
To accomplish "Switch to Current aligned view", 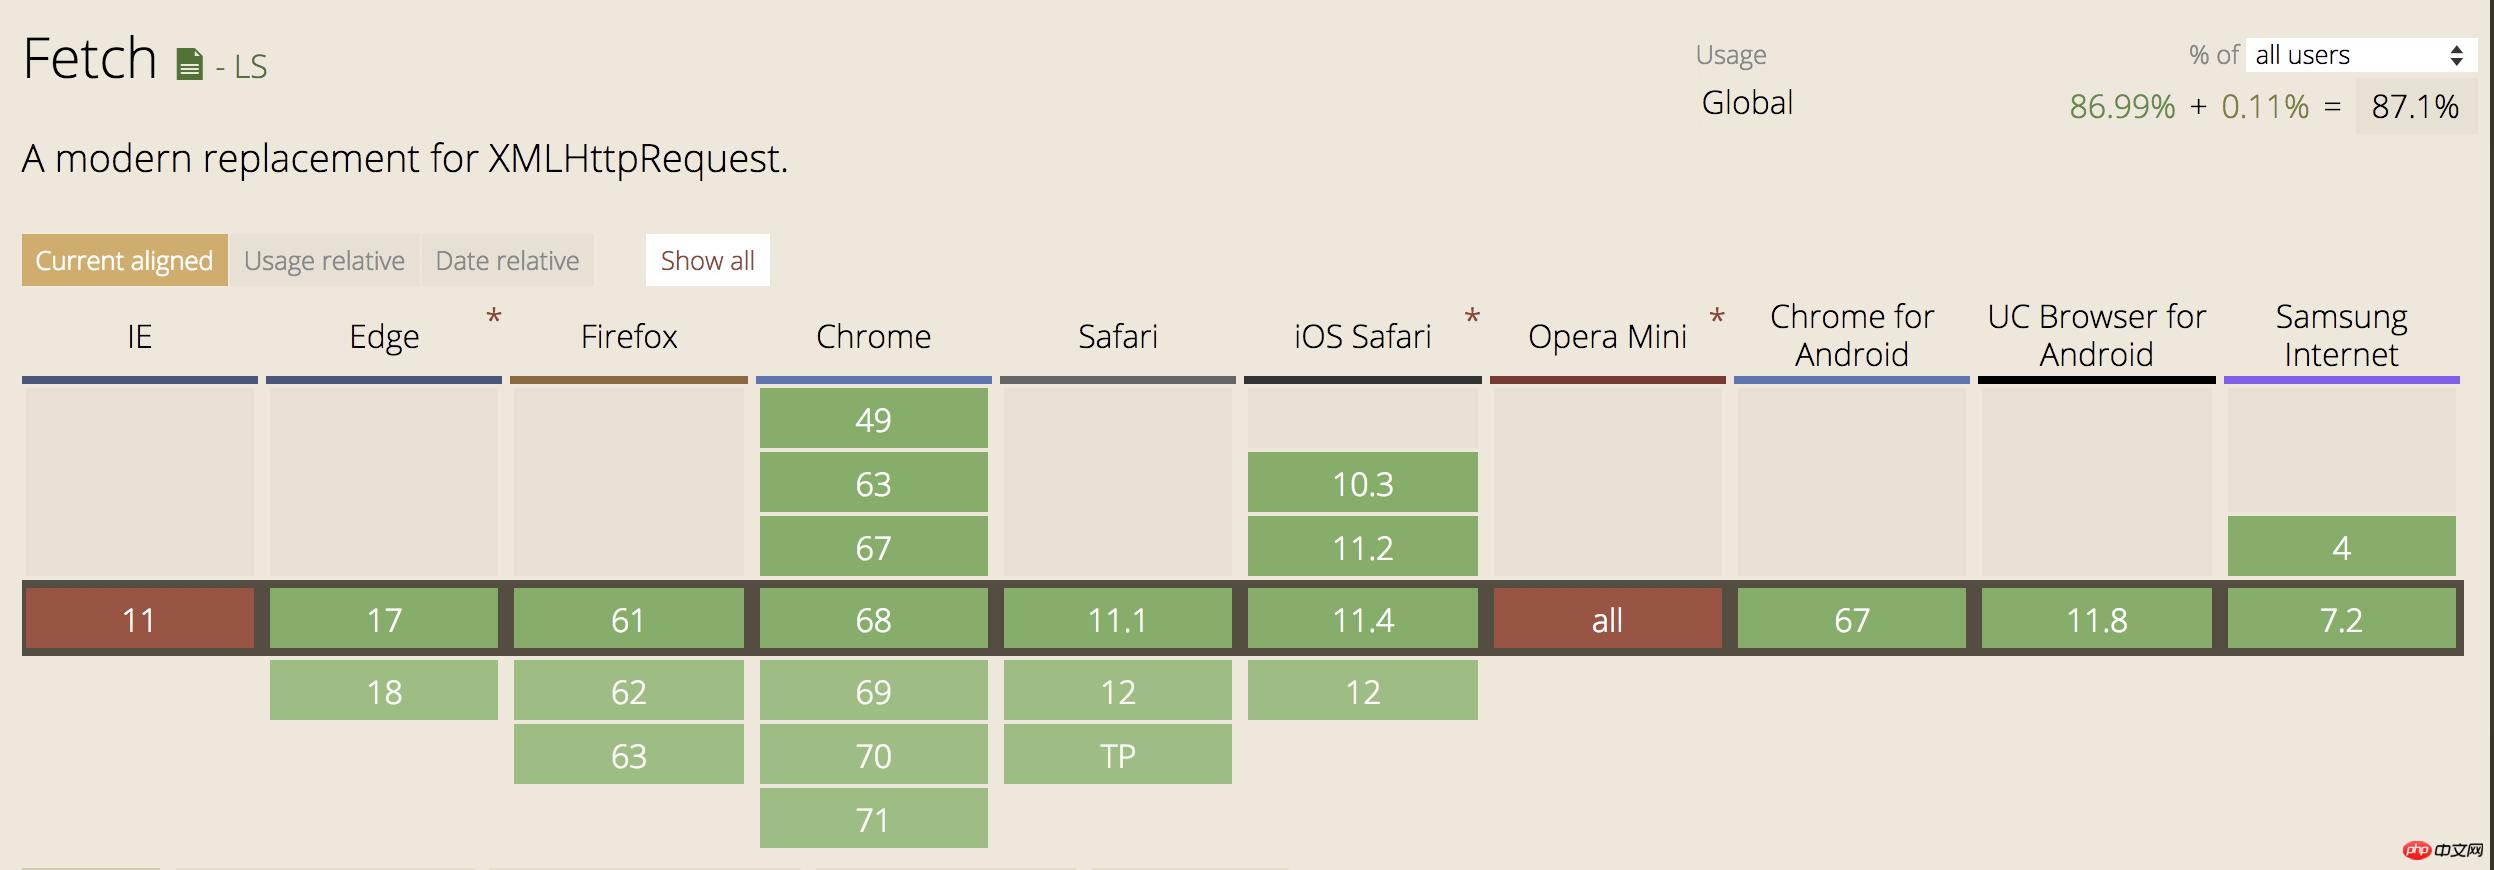I will point(124,261).
